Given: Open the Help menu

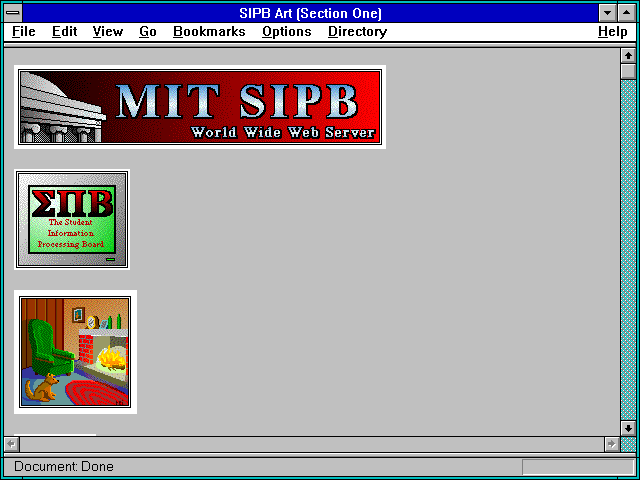Looking at the screenshot, I should [x=613, y=31].
